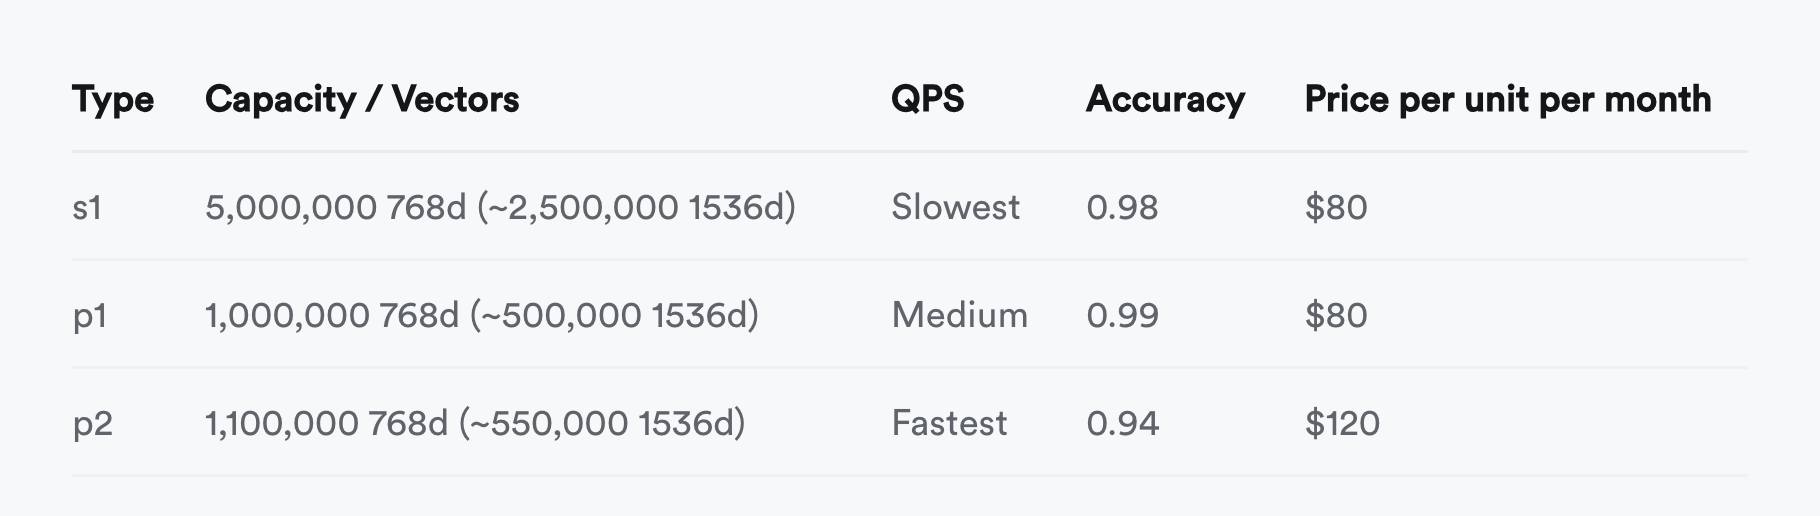This screenshot has width=1820, height=516.
Task: Click the 1,100,000 768d capacity cell
Action: (x=475, y=424)
